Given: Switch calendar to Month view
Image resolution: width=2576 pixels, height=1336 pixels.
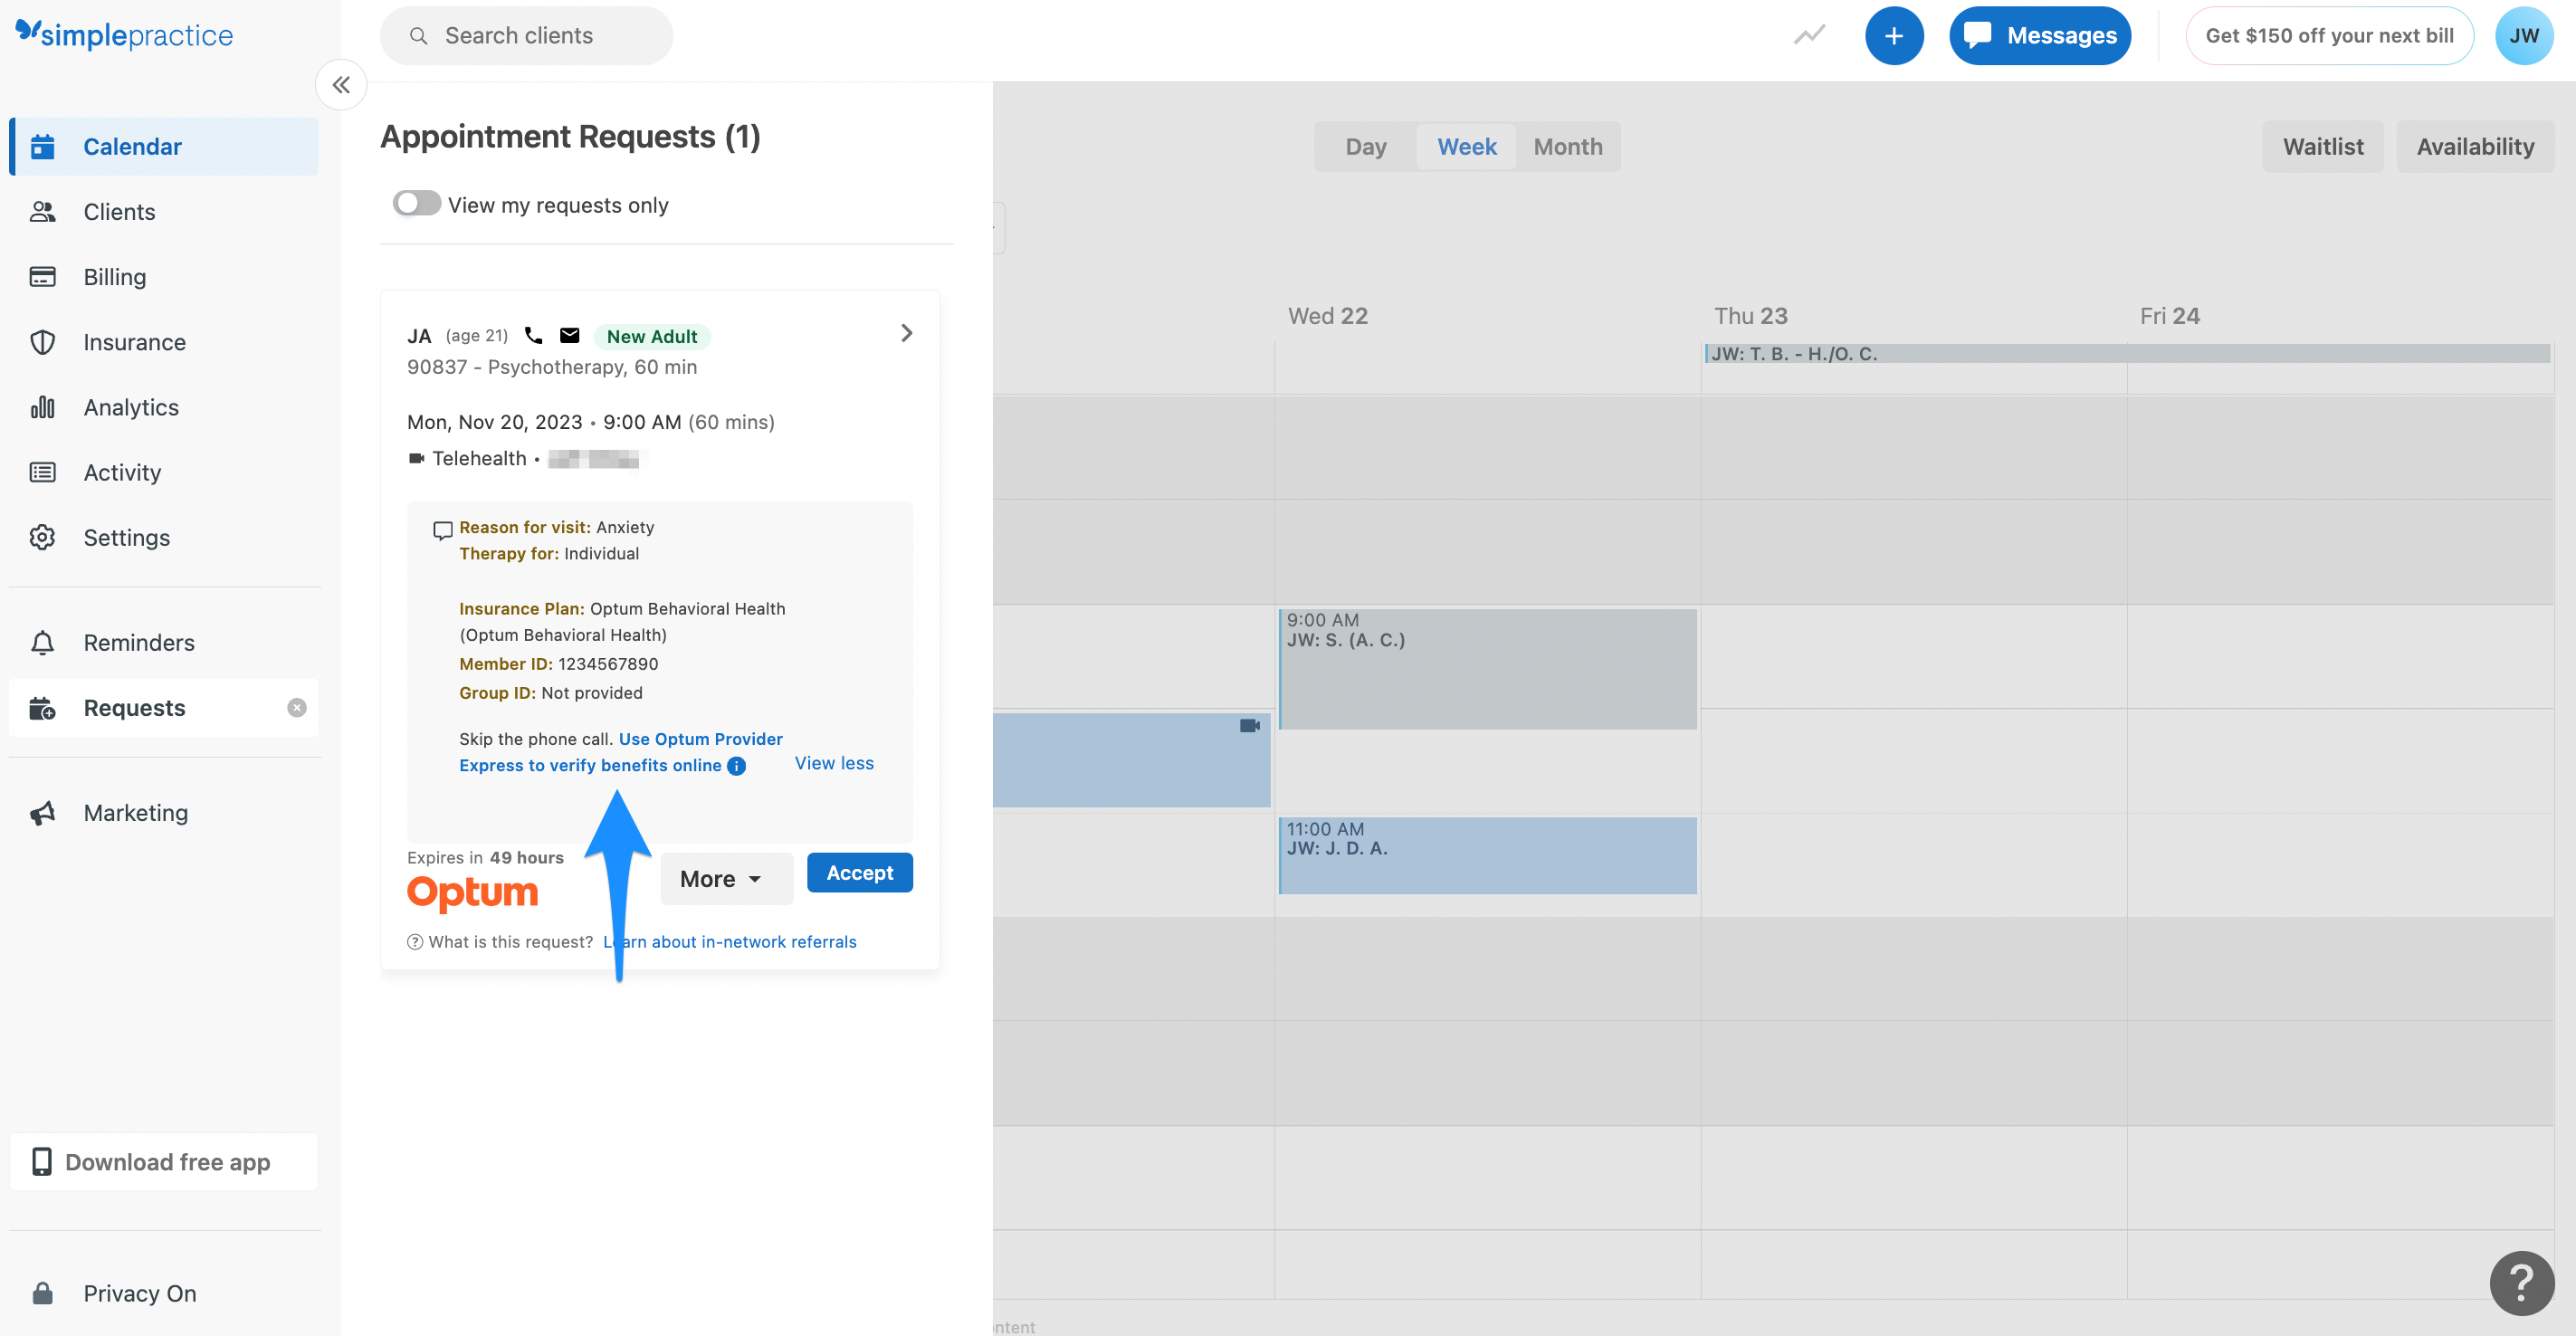Looking at the screenshot, I should (1567, 147).
